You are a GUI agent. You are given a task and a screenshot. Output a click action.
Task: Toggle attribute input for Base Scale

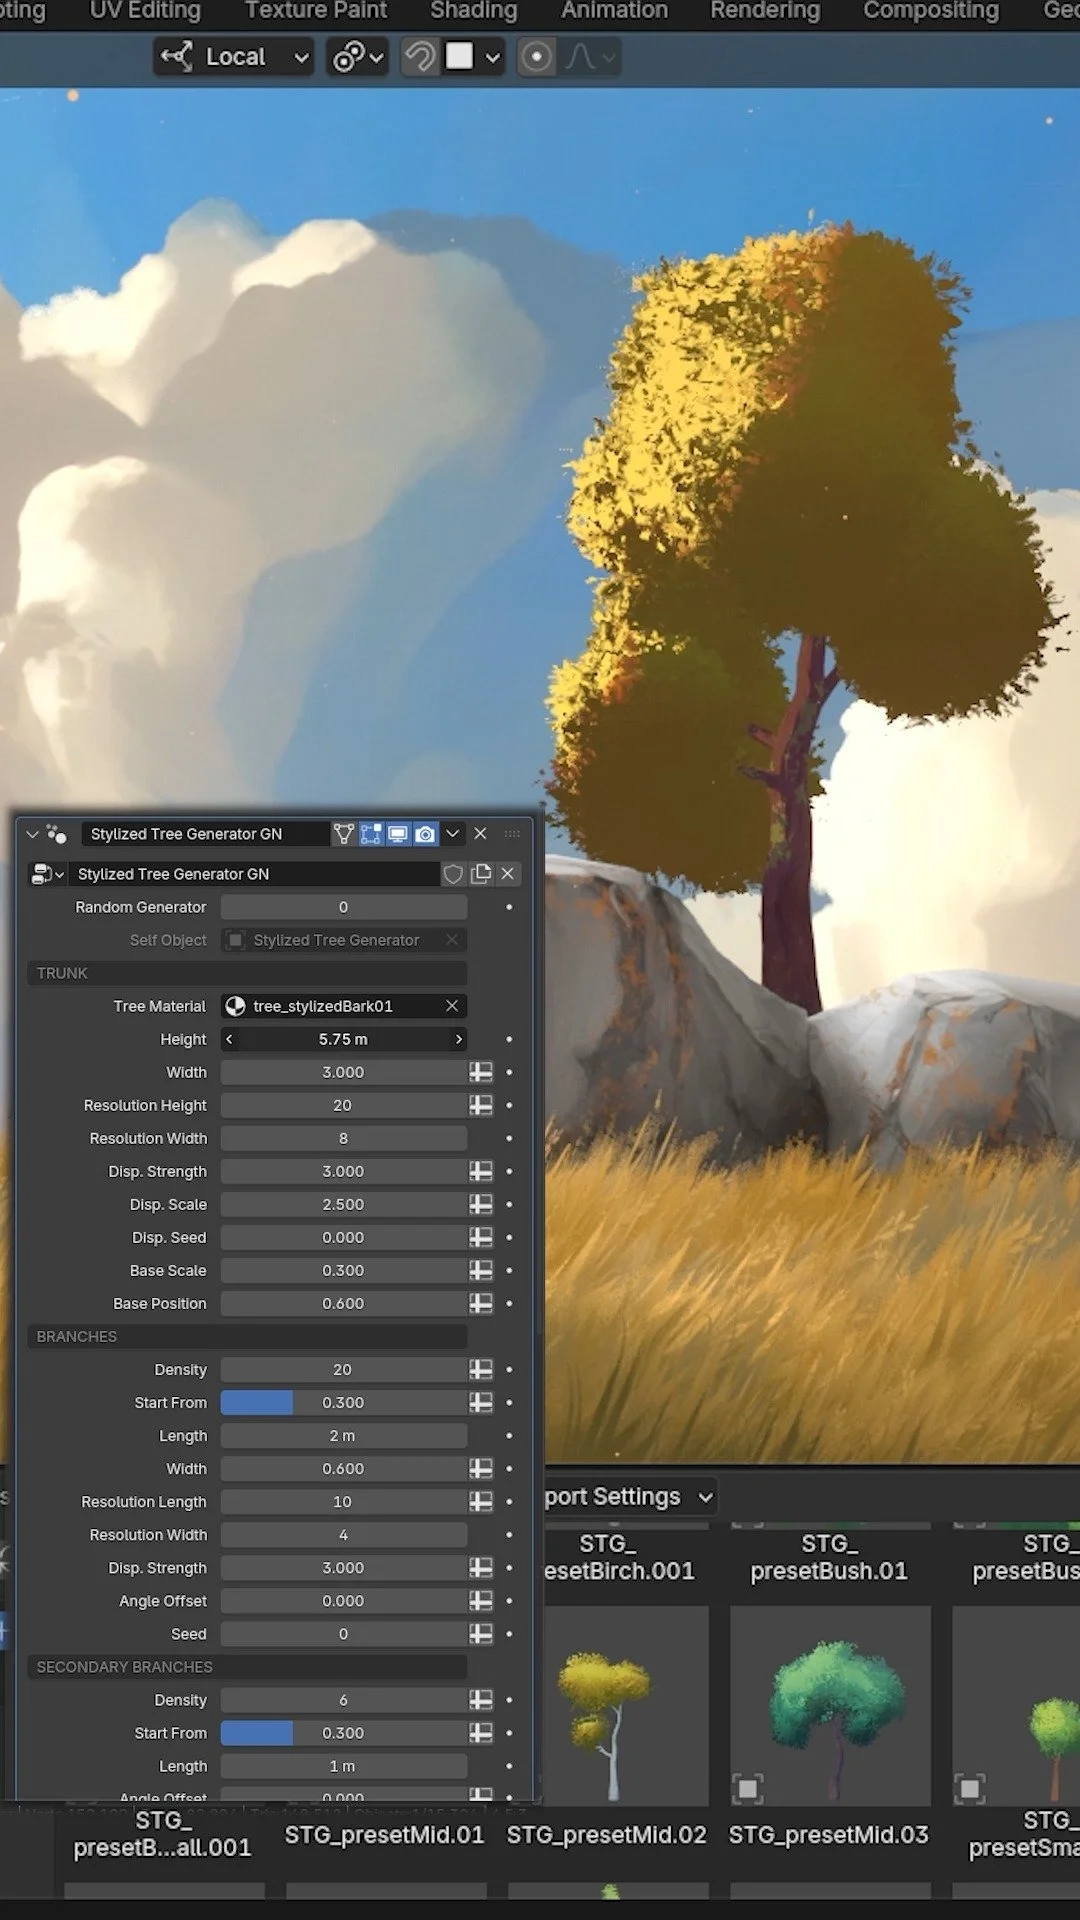click(x=481, y=1270)
